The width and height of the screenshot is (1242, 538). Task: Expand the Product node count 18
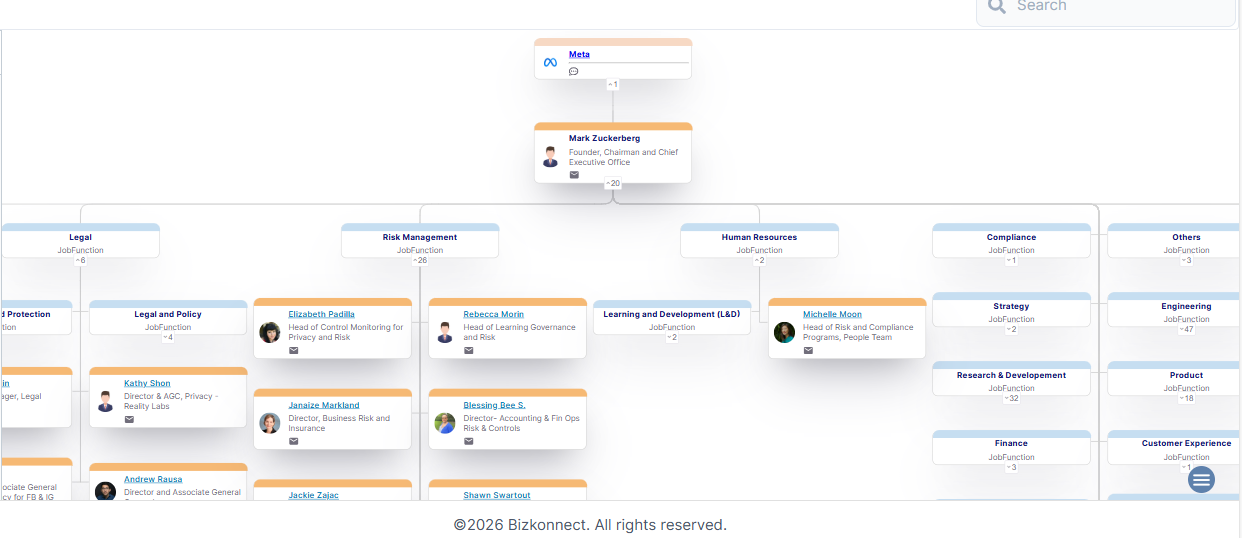[1186, 398]
